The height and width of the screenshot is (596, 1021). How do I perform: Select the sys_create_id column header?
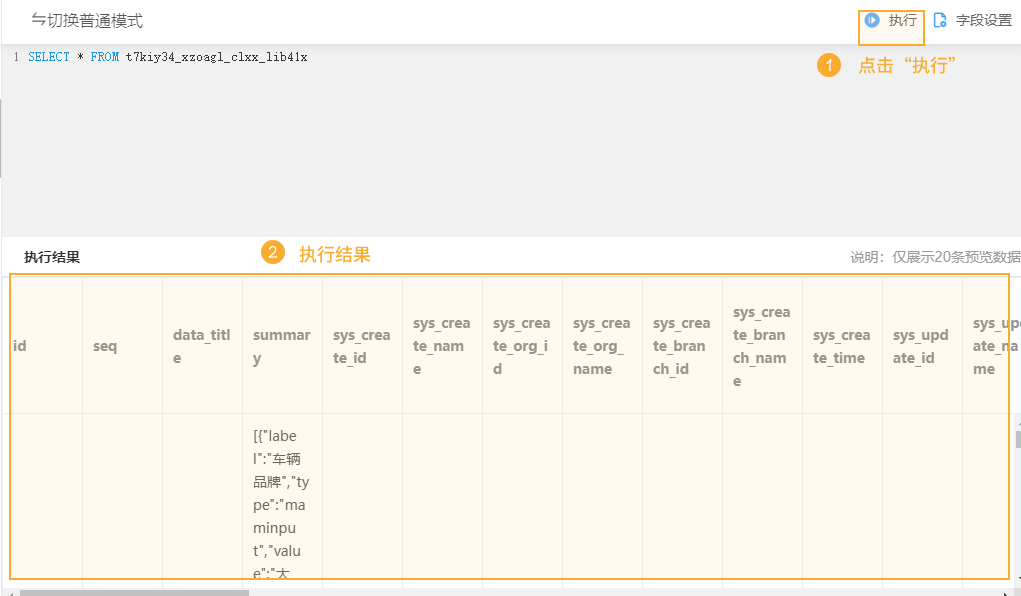pyautogui.click(x=361, y=346)
